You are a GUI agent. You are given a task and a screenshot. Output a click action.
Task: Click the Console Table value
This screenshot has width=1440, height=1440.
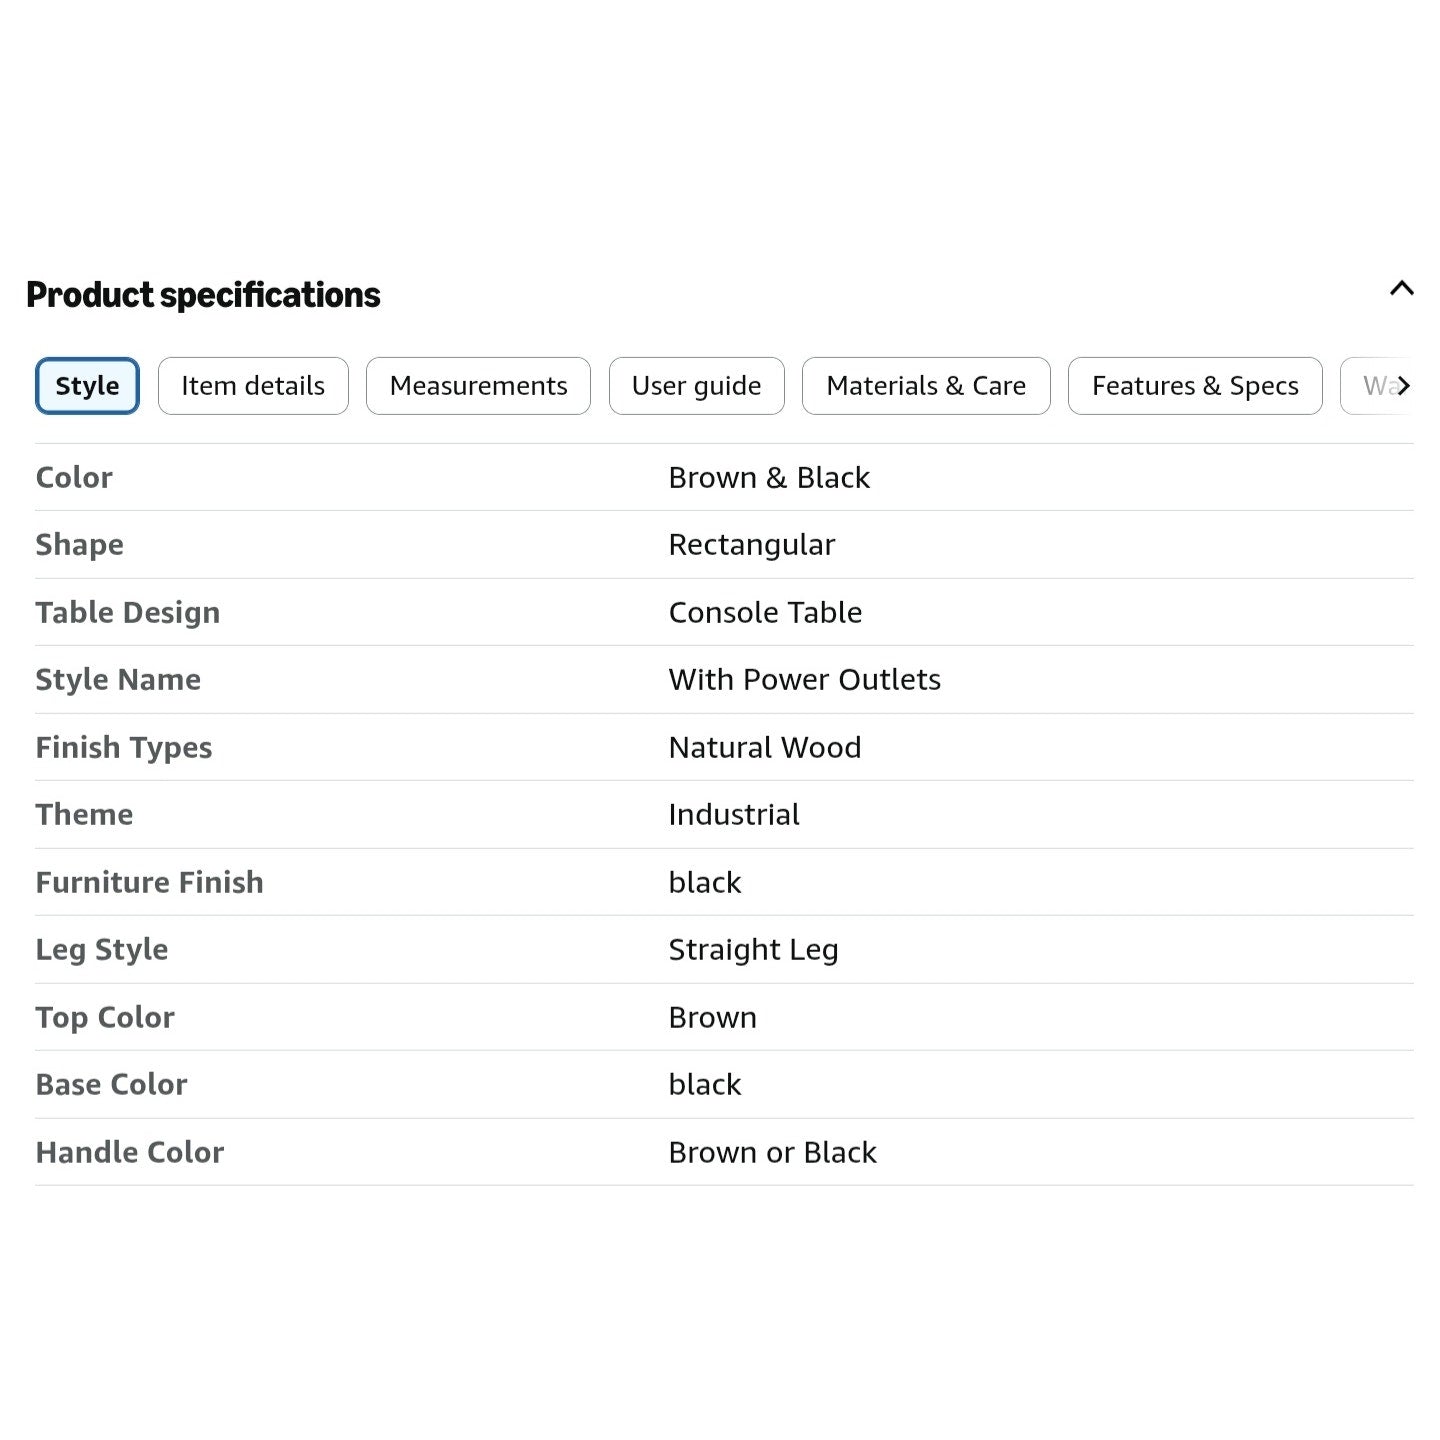pyautogui.click(x=765, y=612)
